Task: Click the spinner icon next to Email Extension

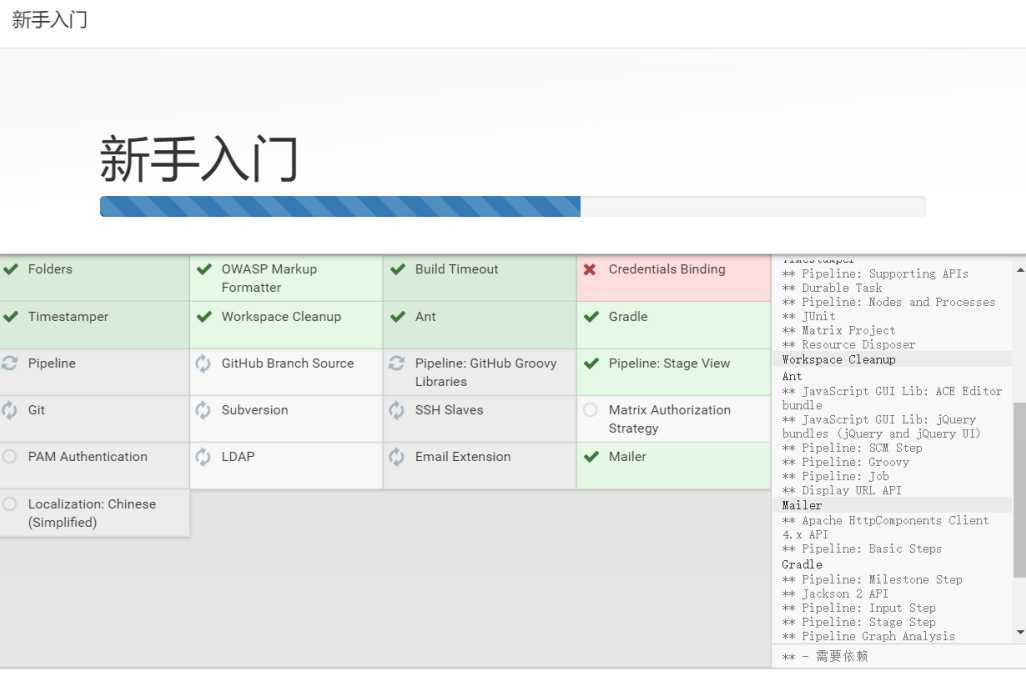Action: [397, 457]
